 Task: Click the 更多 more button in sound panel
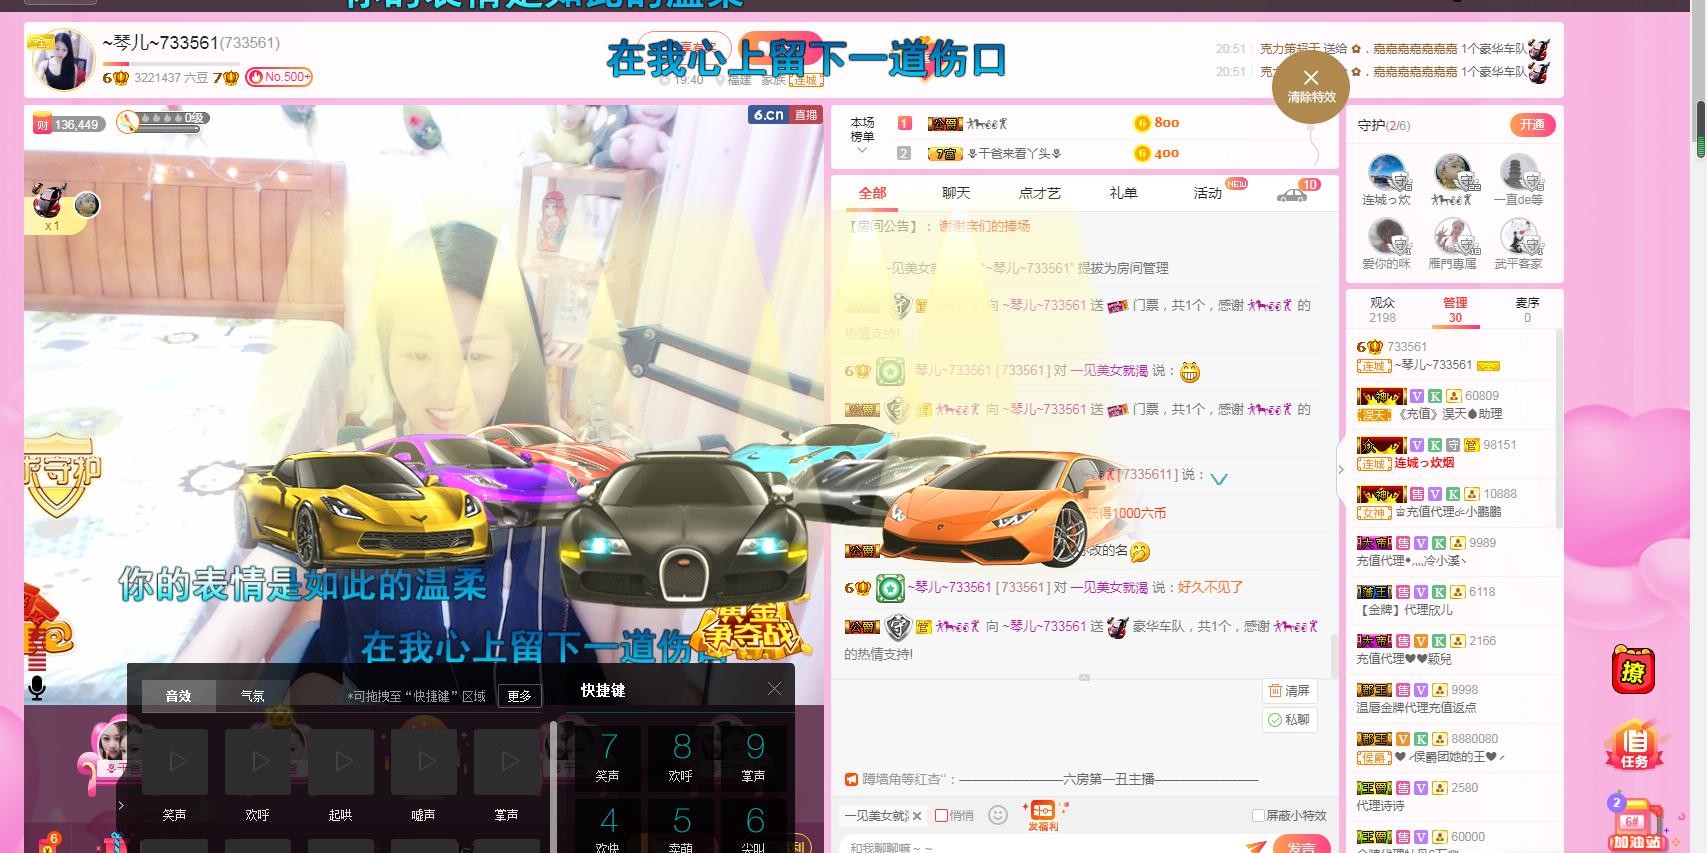519,696
